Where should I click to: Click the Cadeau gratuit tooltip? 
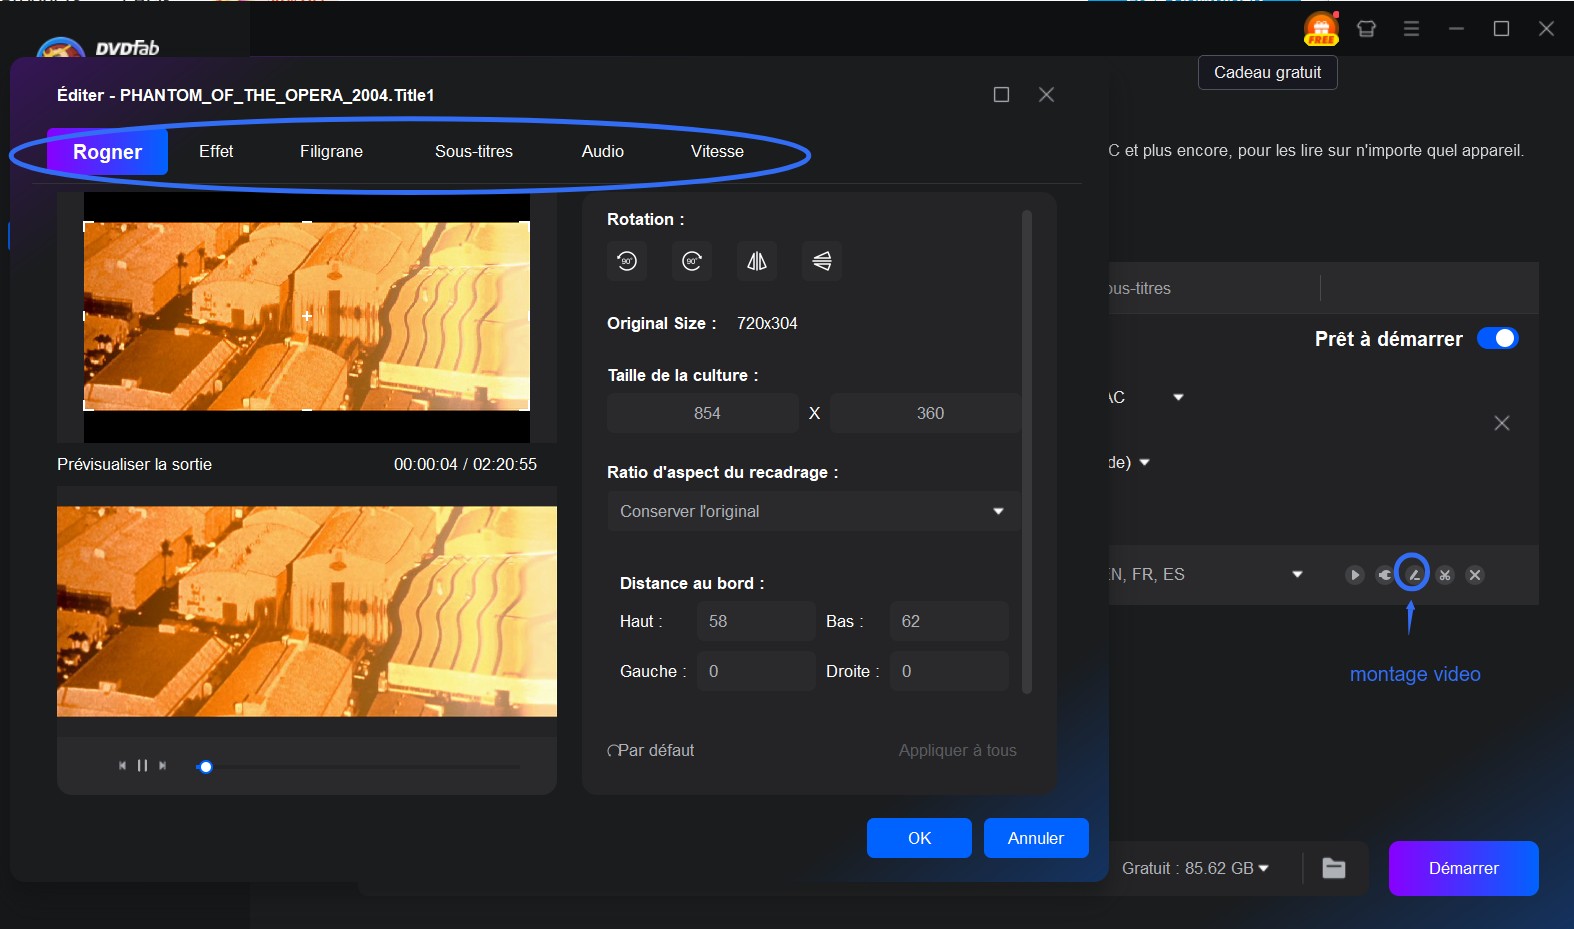tap(1267, 72)
